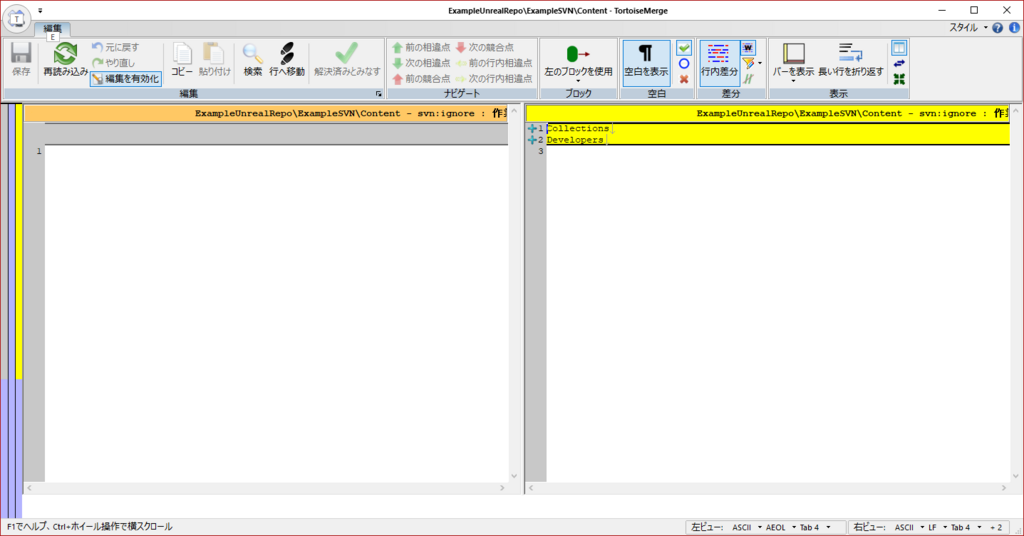Viewport: 1024px width, 536px height.
Task: Toggle 行内差分 inline diff
Action: click(x=719, y=63)
